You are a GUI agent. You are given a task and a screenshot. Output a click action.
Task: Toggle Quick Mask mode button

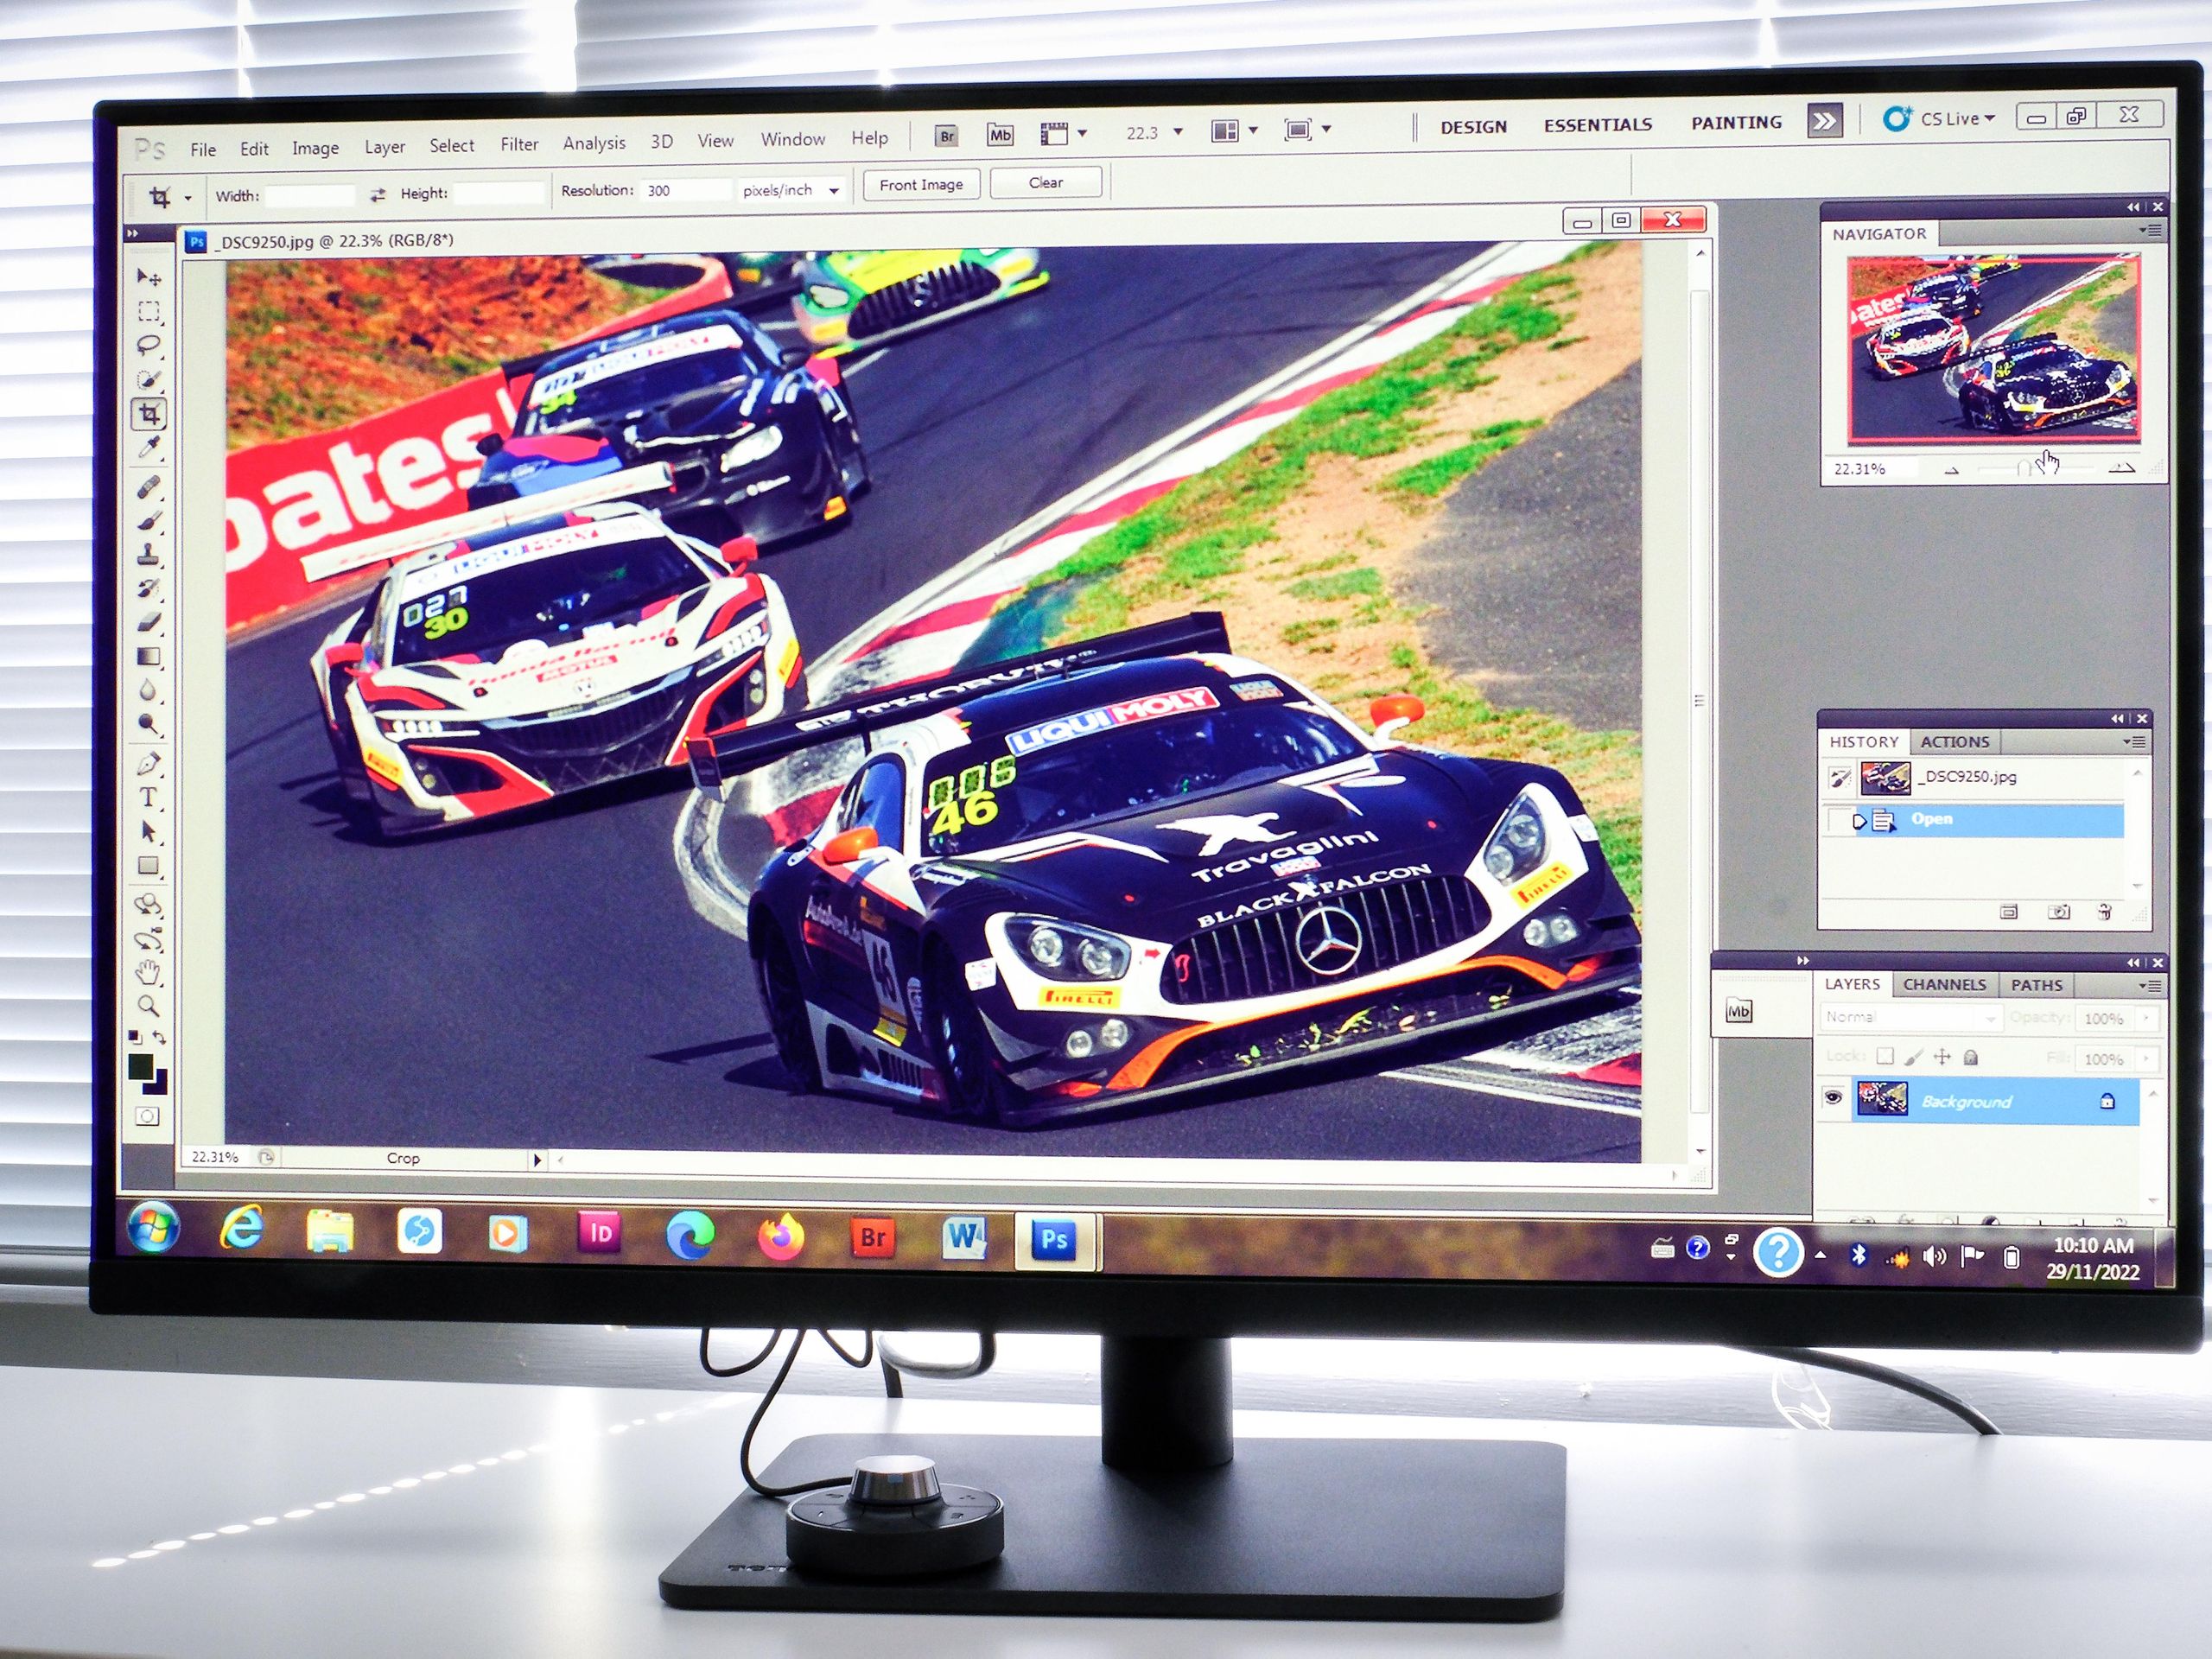pos(148,1116)
